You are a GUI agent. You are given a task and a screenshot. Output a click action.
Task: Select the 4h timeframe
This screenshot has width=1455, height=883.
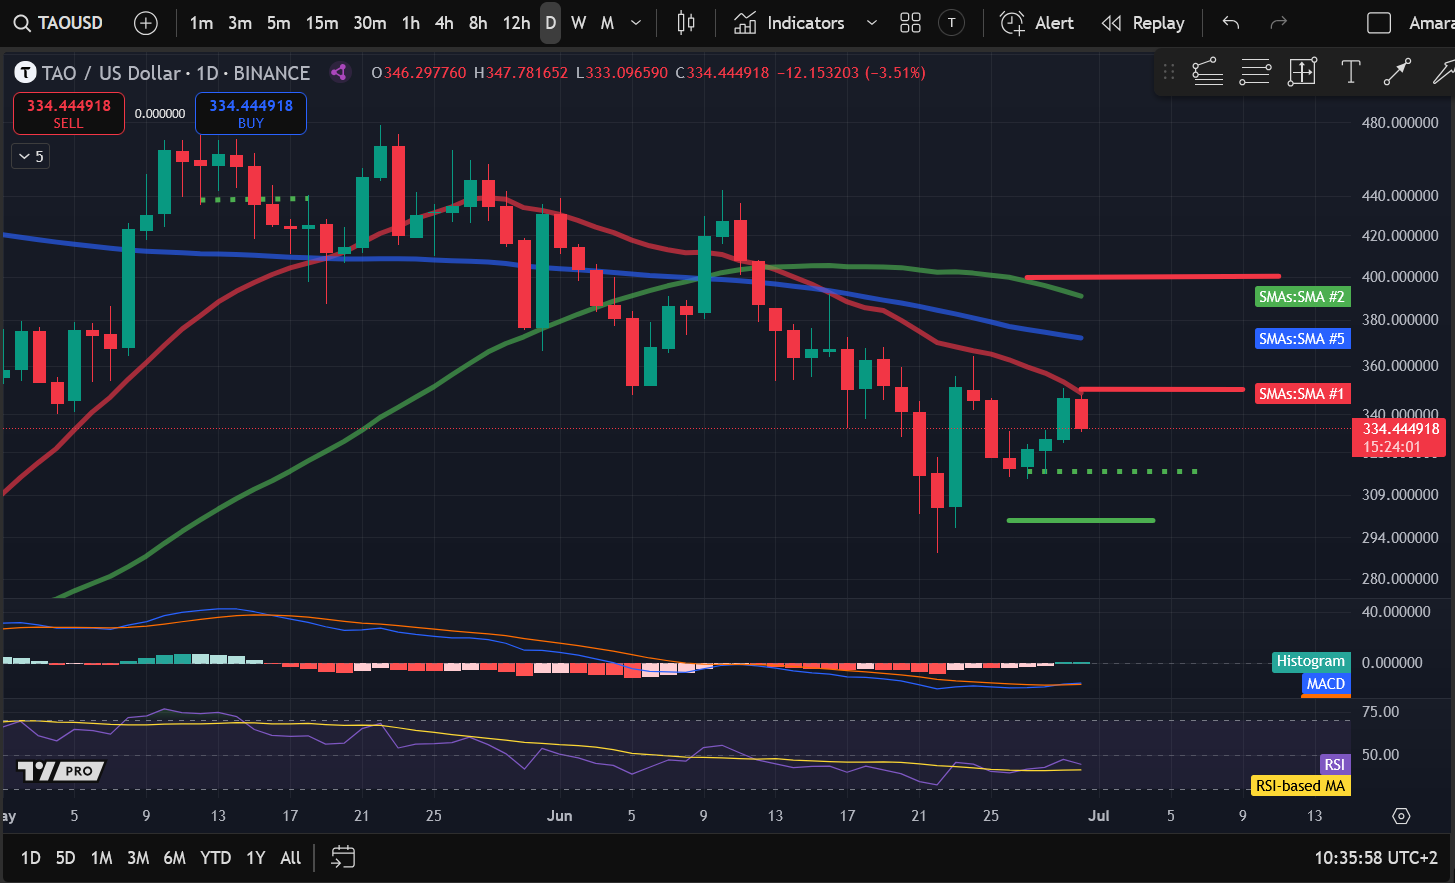[x=444, y=23]
